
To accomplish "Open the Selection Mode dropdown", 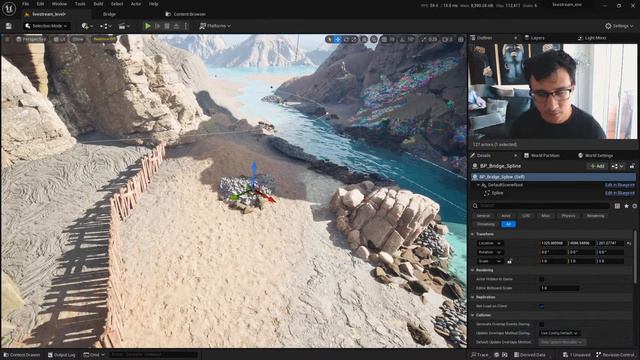I will coord(46,26).
